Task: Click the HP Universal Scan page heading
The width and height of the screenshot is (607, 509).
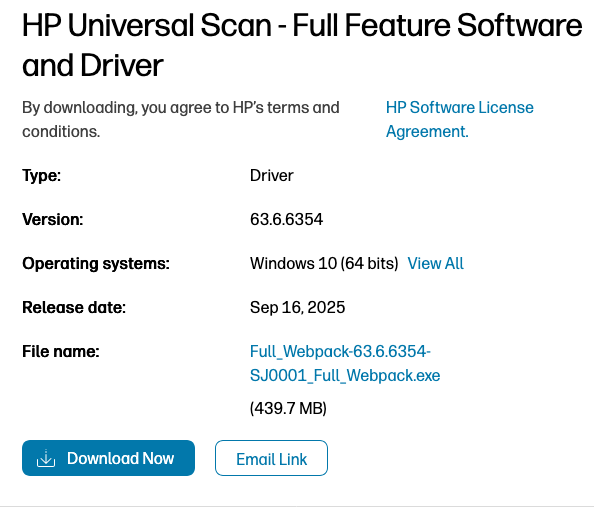Action: [302, 46]
